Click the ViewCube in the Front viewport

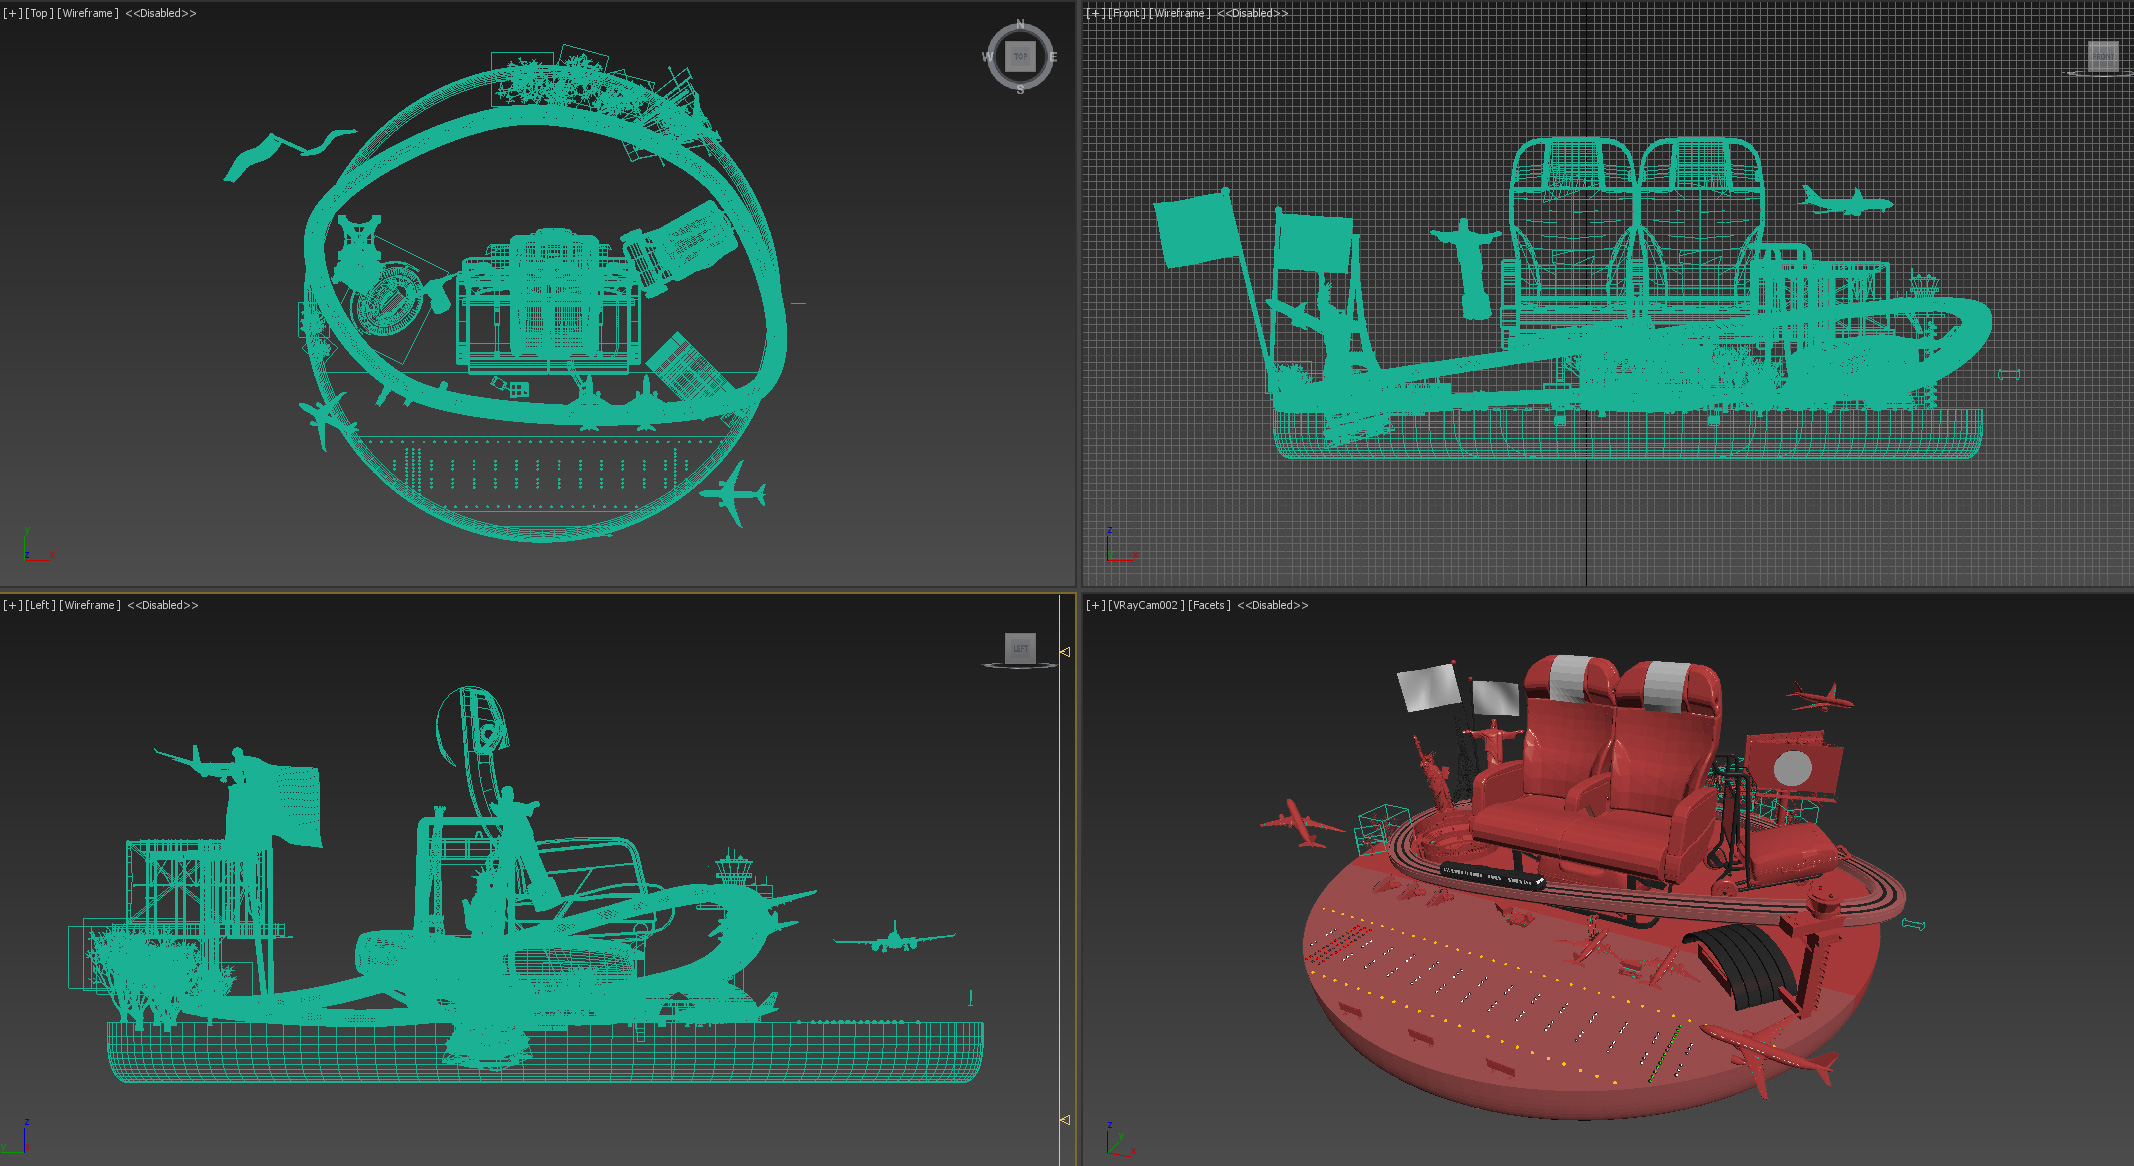click(x=2102, y=56)
